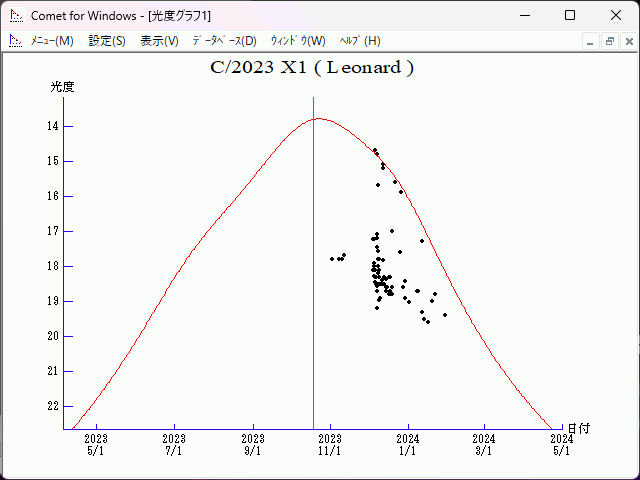Click the 日付 date axis label
Image resolution: width=640 pixels, height=480 pixels.
(579, 428)
